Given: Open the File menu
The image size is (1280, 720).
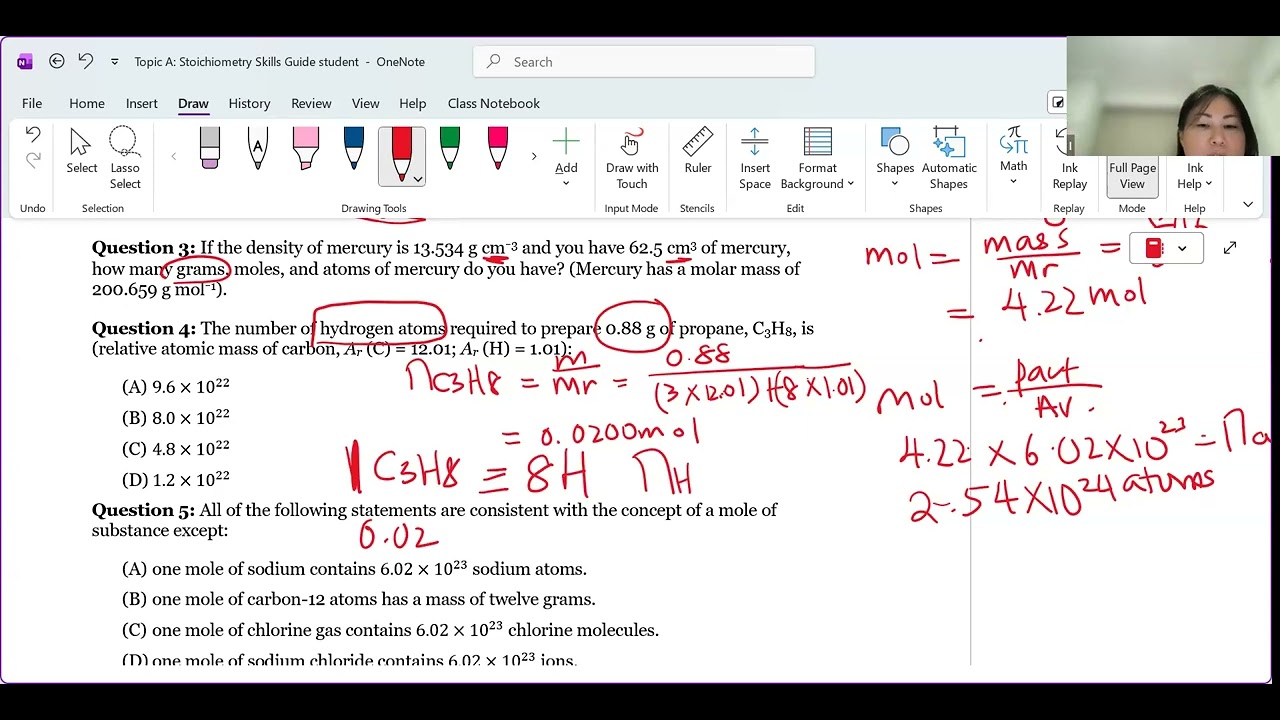Looking at the screenshot, I should [32, 103].
